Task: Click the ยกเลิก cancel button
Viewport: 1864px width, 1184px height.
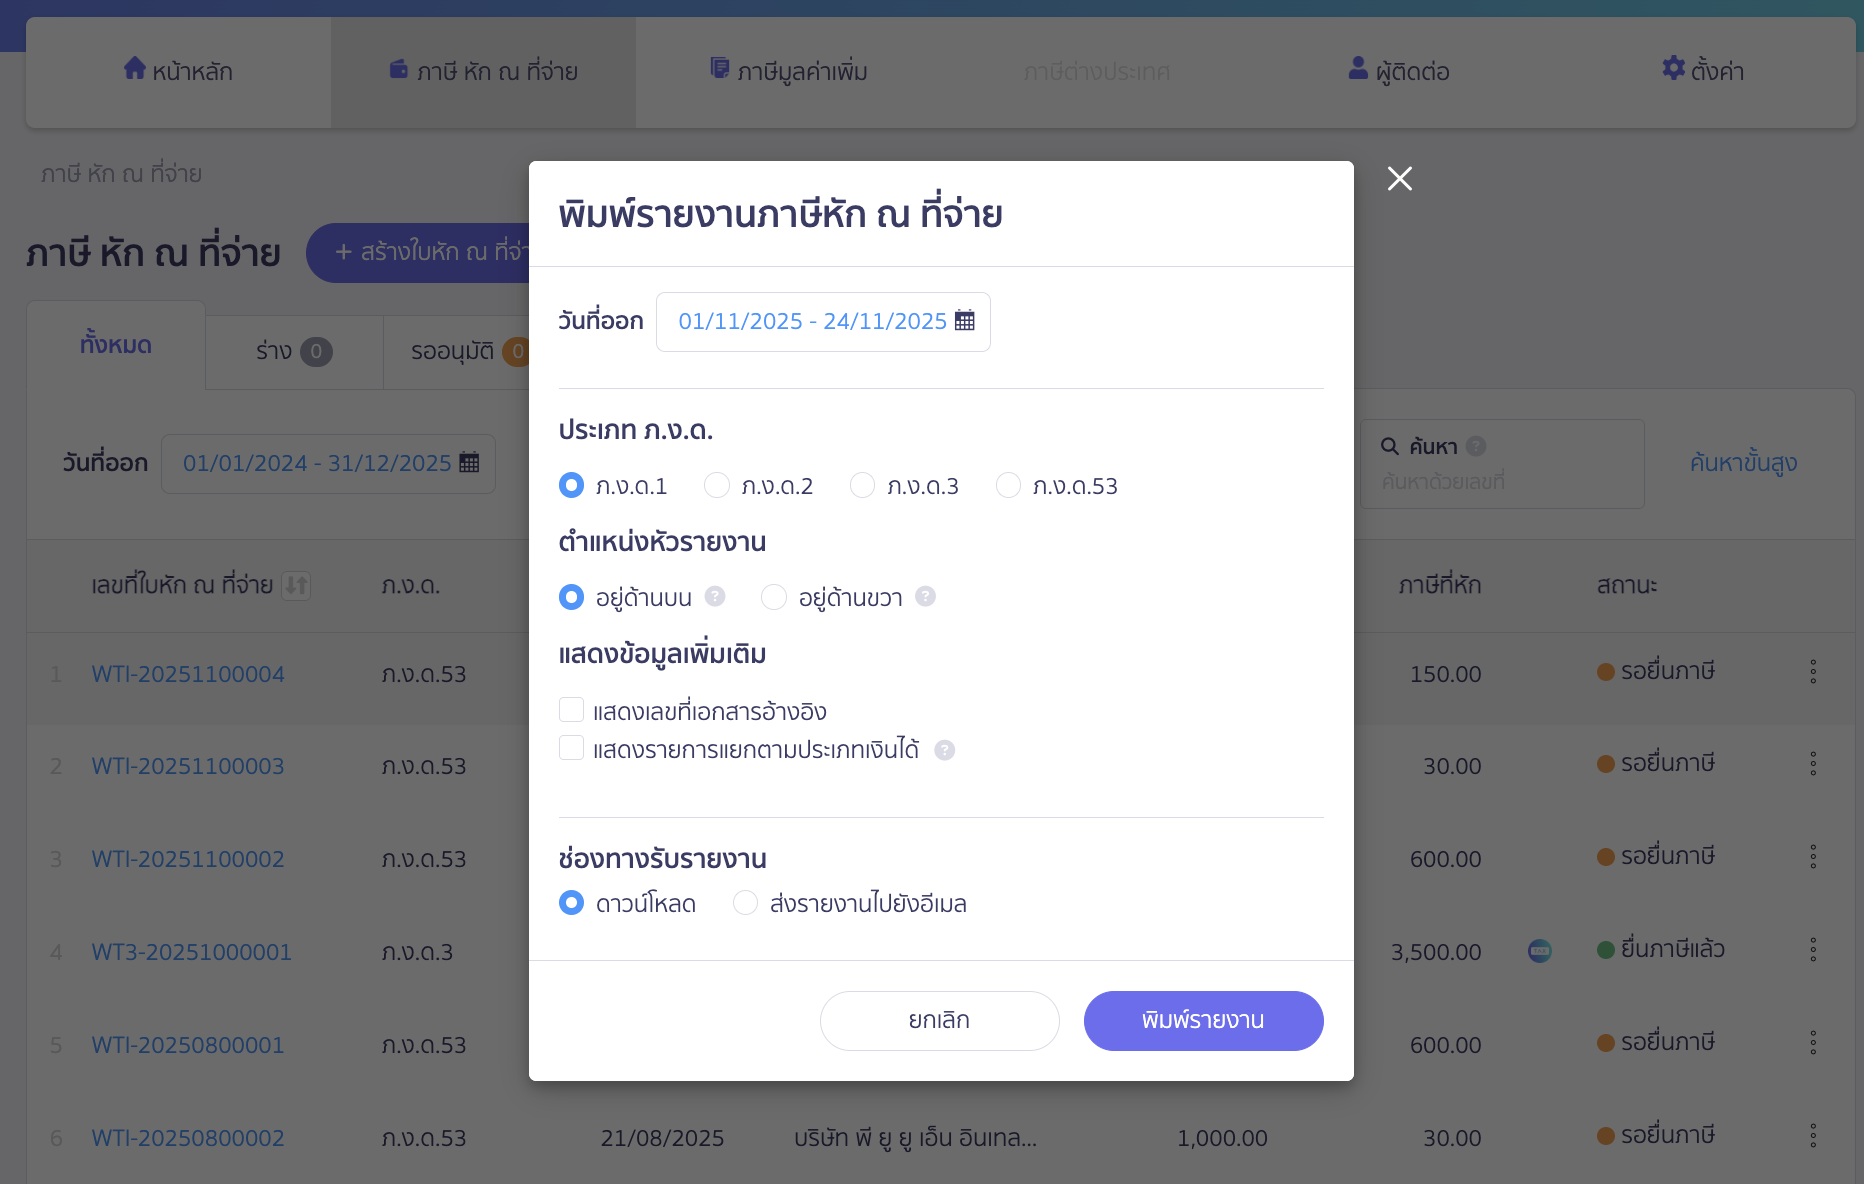Action: pos(939,1021)
